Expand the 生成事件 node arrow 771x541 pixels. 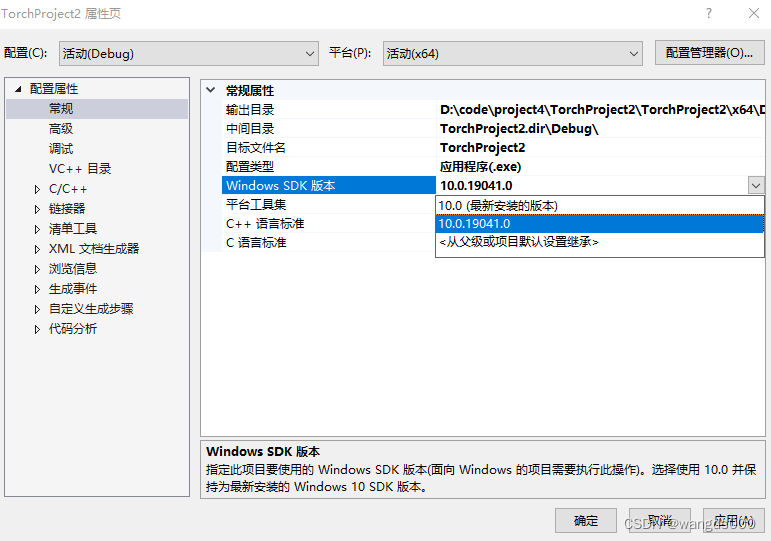pos(37,289)
